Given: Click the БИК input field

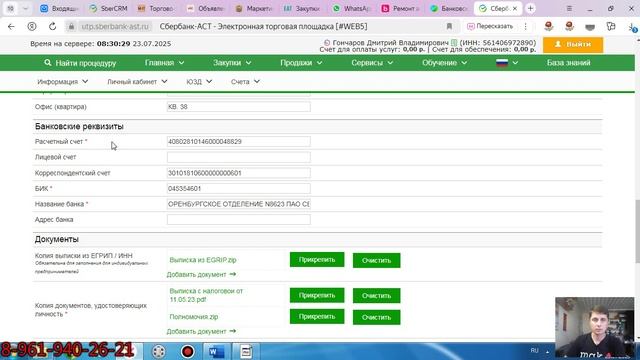Looking at the screenshot, I should pyautogui.click(x=239, y=189).
